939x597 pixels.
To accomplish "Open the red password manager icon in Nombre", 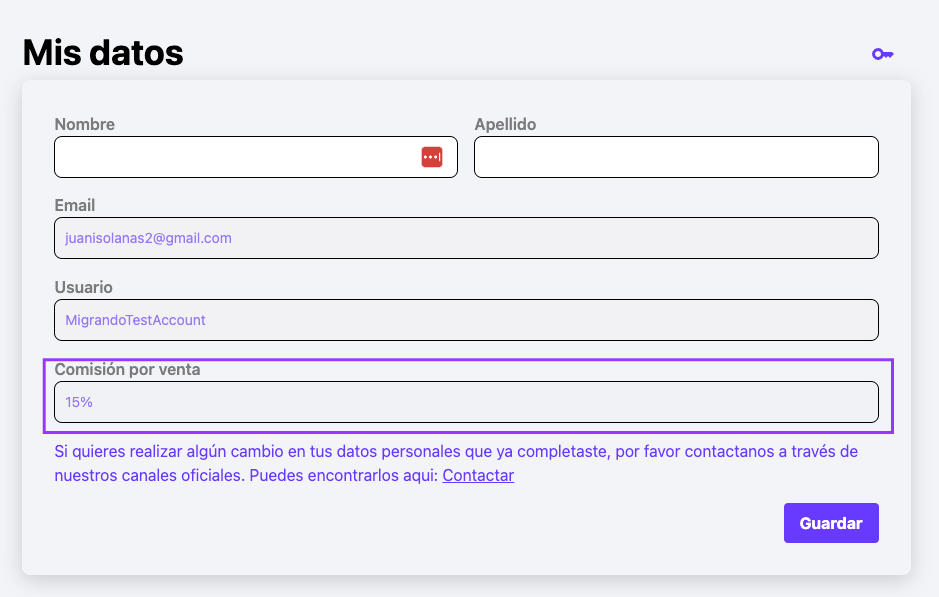I will click(432, 157).
